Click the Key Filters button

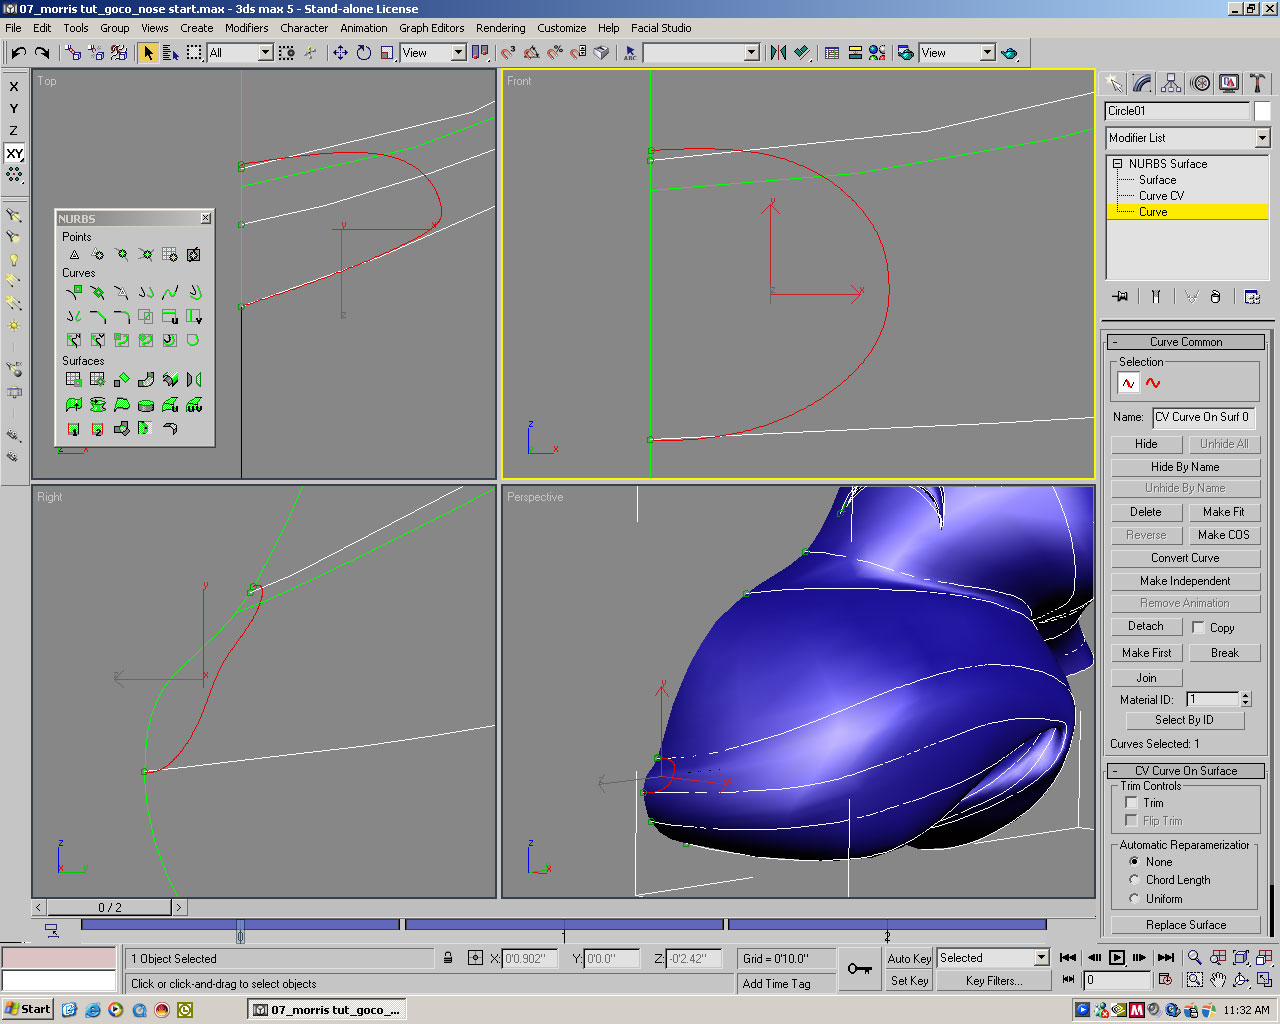994,981
